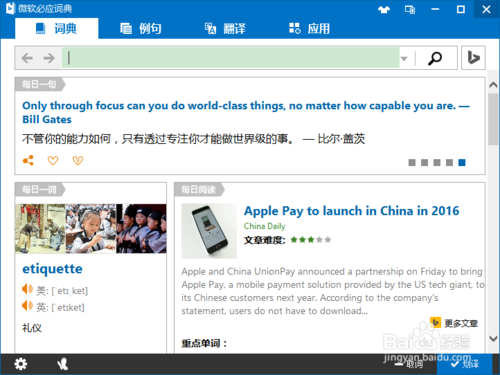Click the forward arrow in search bar

(49, 58)
